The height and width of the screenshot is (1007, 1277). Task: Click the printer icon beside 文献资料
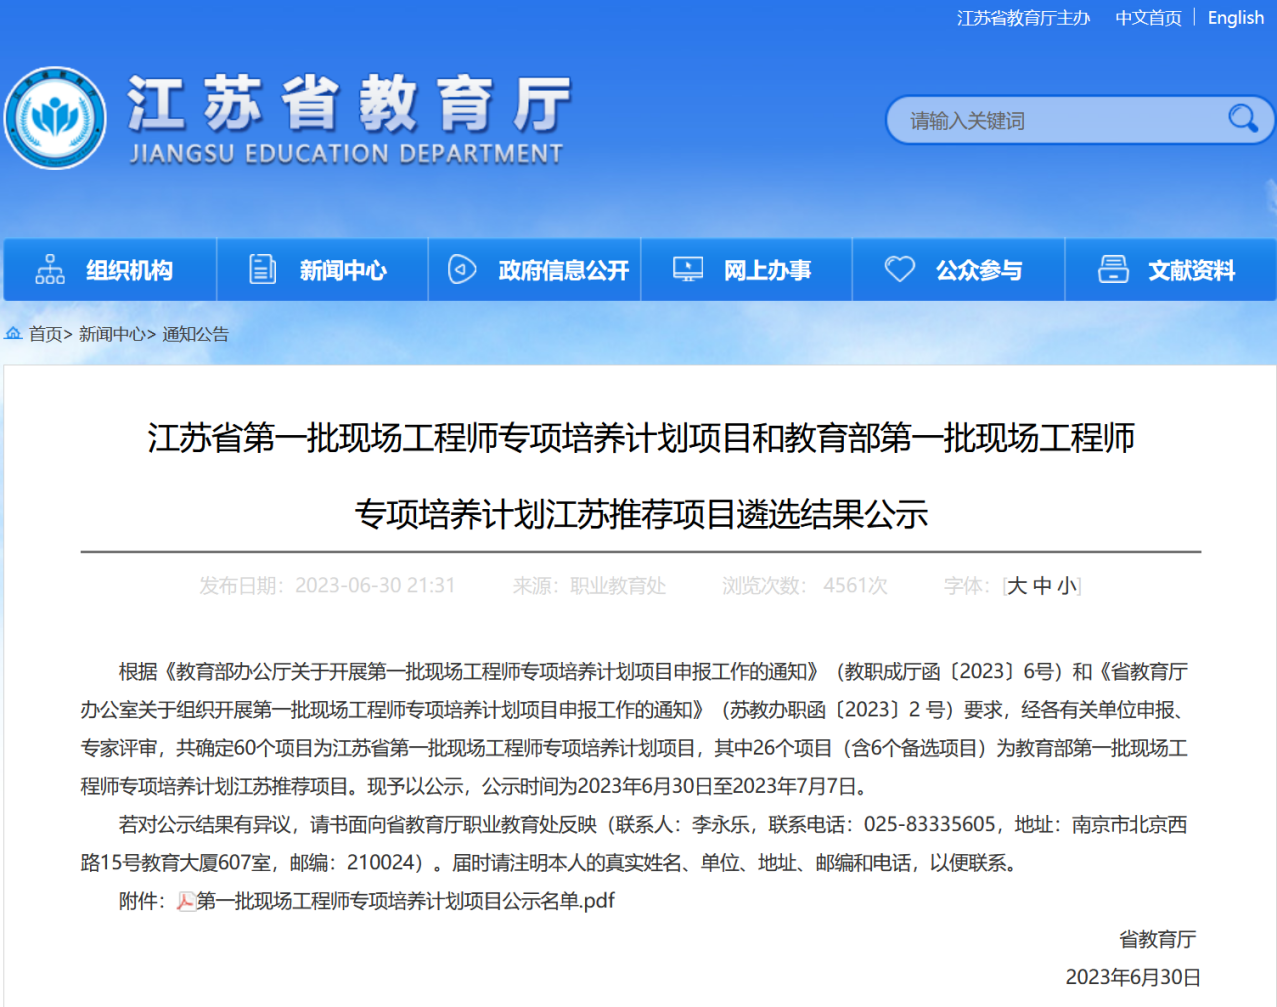point(1113,269)
